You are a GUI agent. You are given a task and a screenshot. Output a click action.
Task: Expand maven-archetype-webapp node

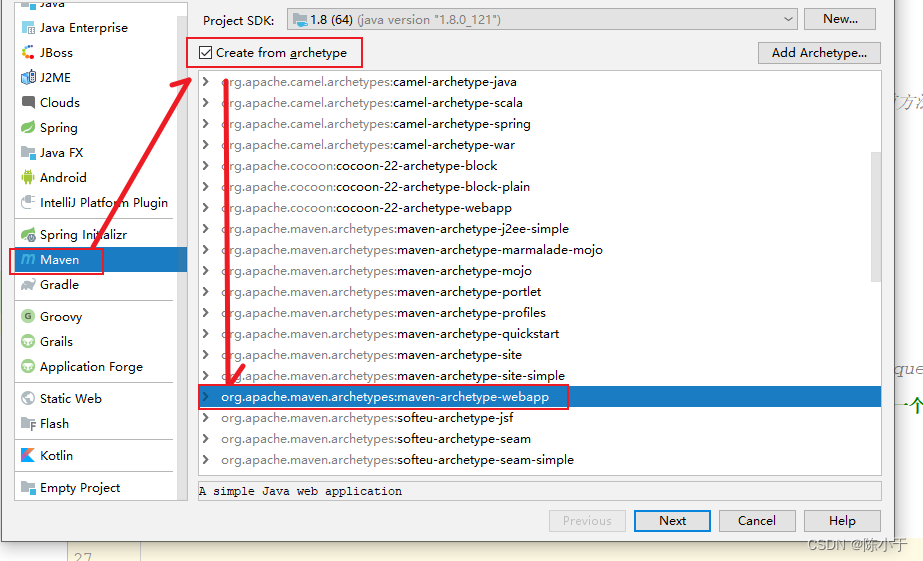point(205,397)
